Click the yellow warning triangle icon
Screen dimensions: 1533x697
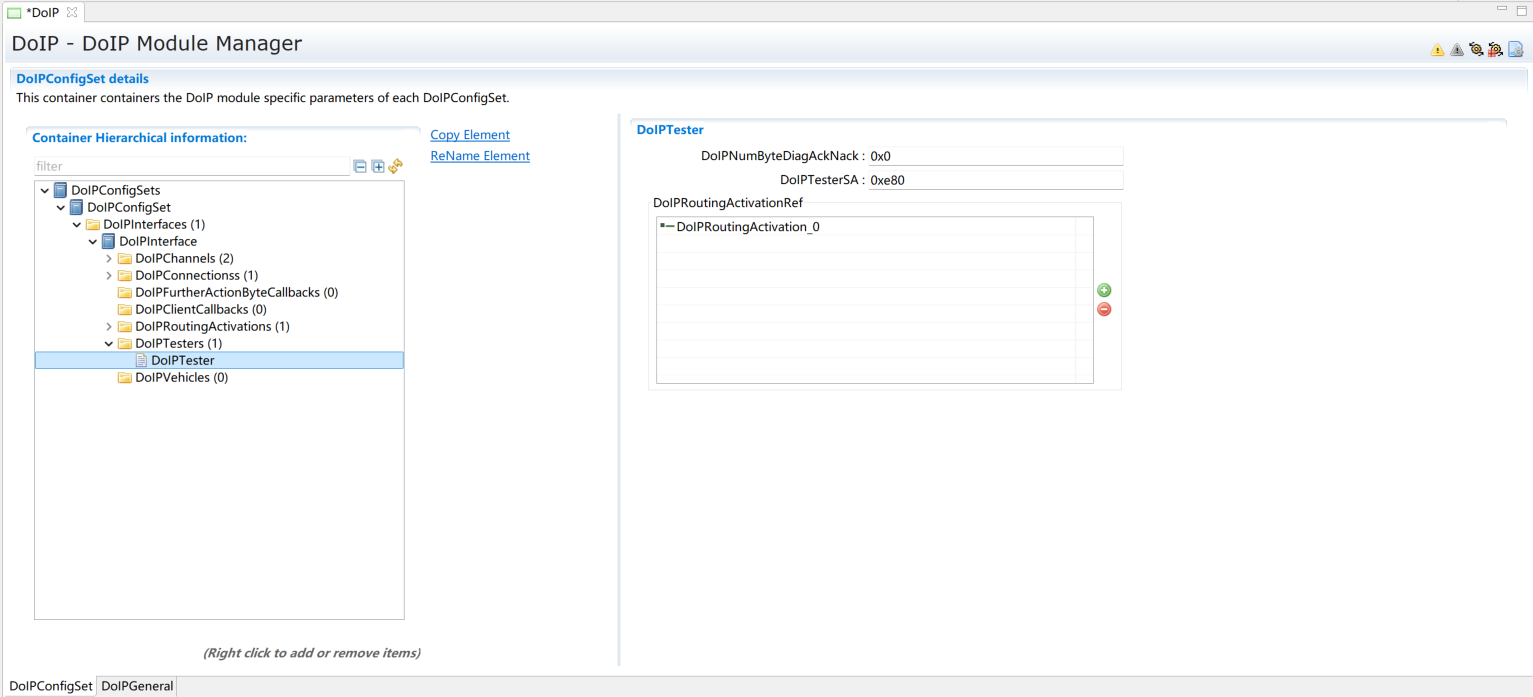(x=1437, y=50)
